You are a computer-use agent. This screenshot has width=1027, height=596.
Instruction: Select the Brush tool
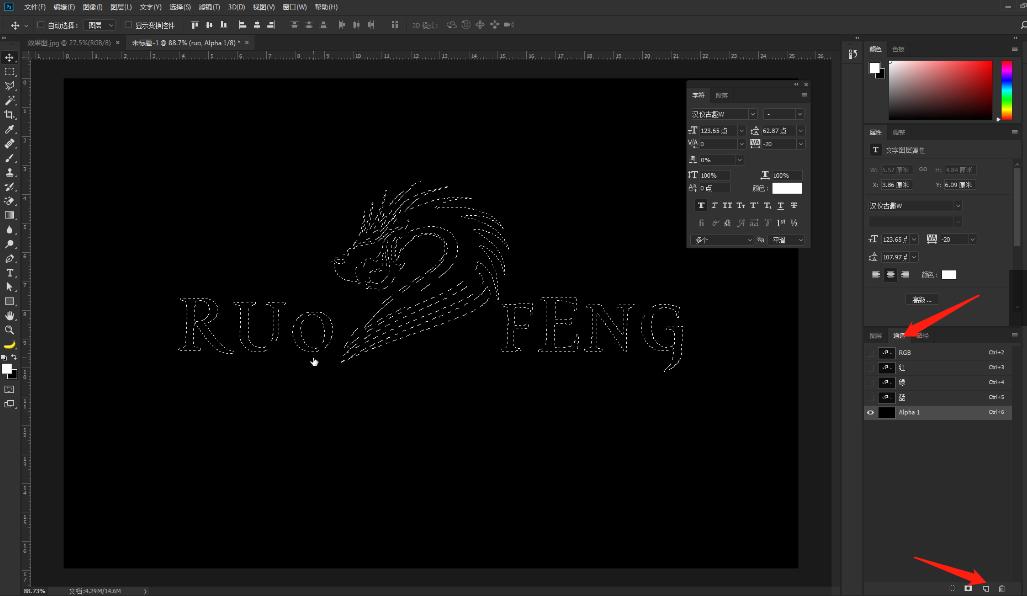9,158
